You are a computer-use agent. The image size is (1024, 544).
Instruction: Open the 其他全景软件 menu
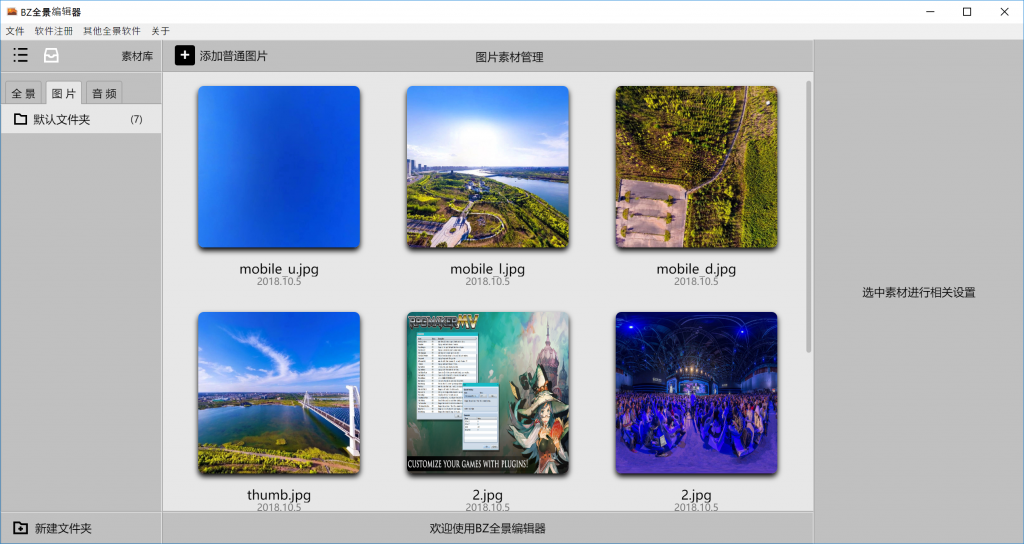[x=111, y=31]
